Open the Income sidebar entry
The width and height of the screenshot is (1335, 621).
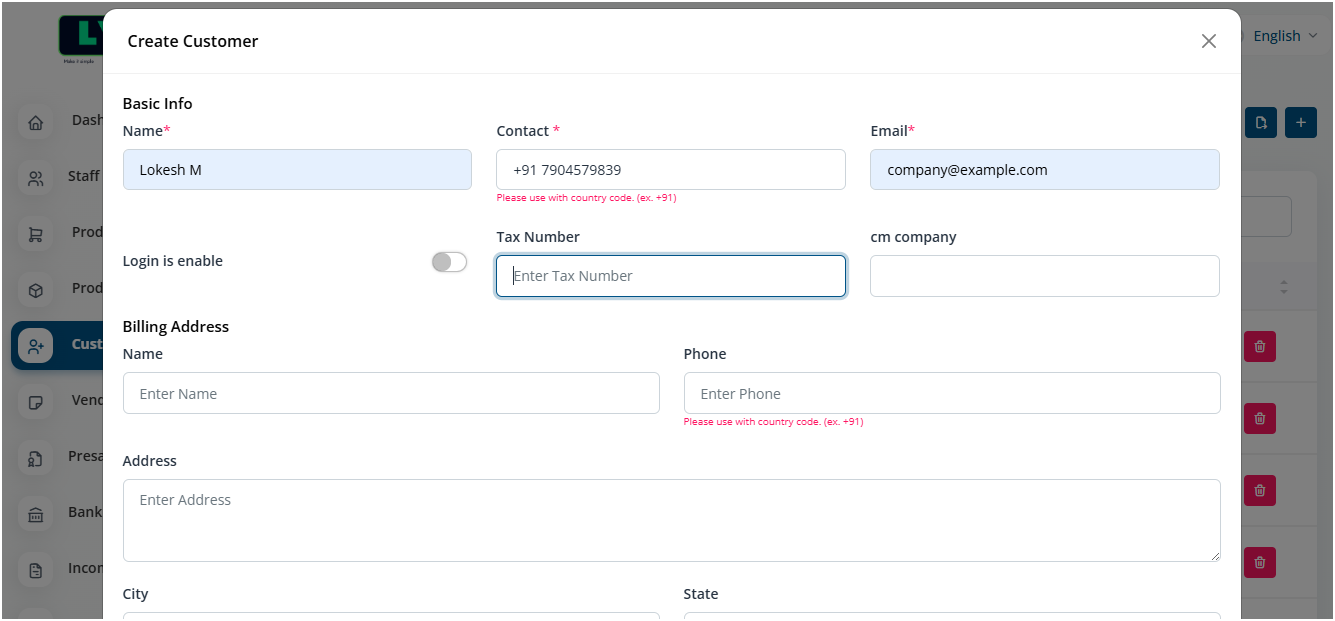(36, 568)
